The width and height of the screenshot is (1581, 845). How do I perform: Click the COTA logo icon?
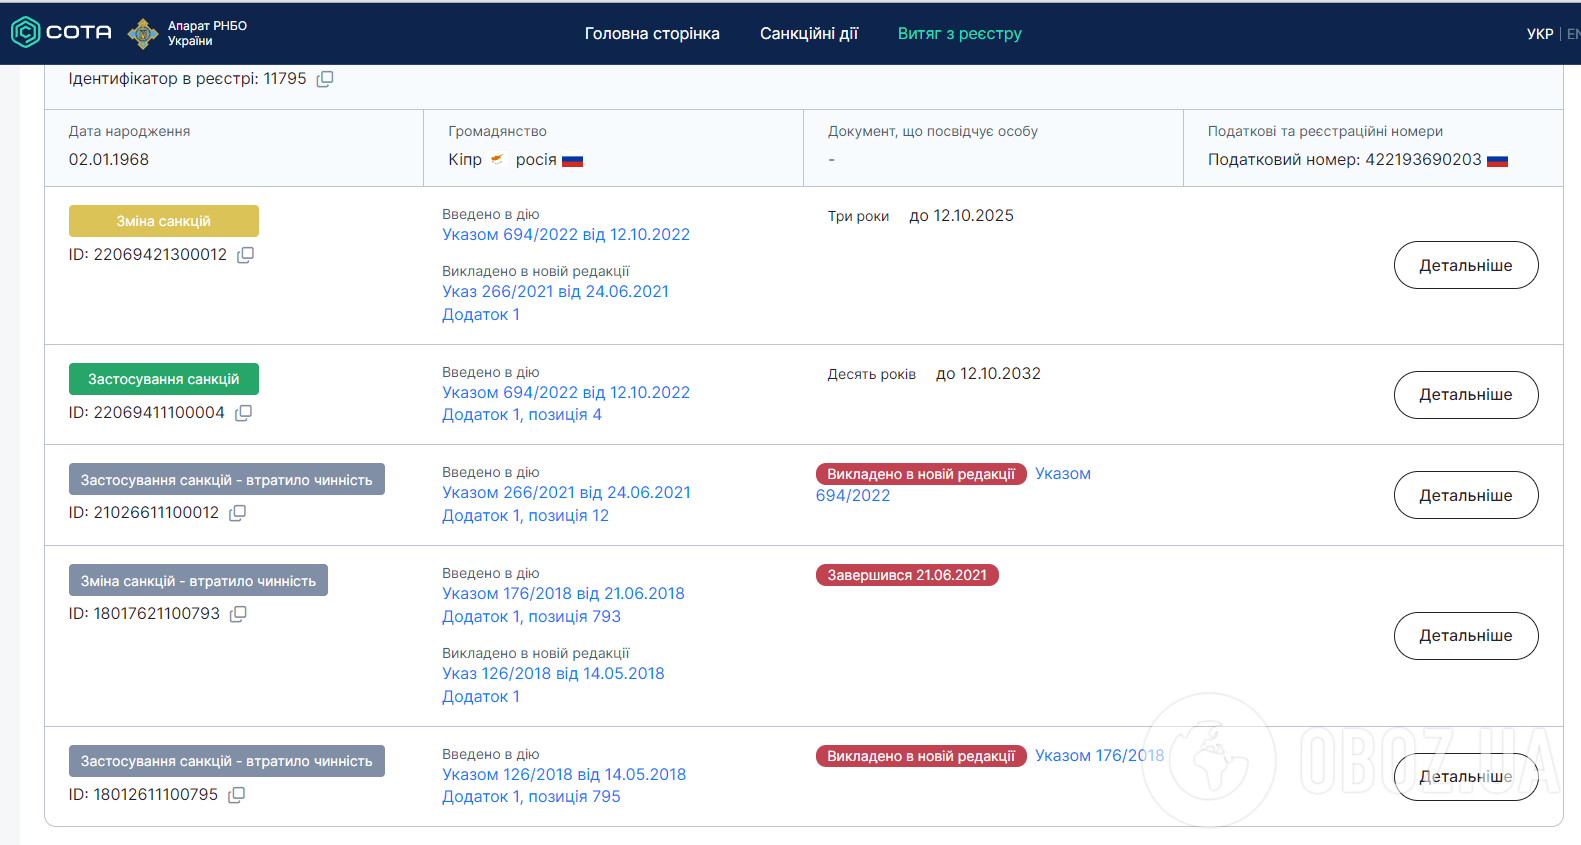[25, 33]
